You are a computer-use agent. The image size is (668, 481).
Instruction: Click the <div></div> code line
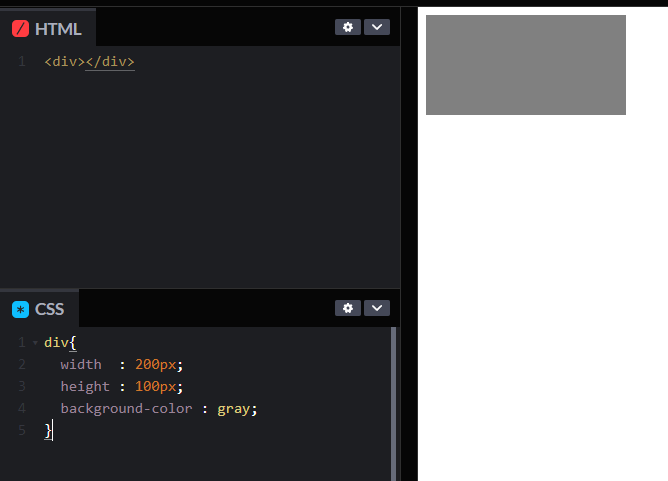89,62
